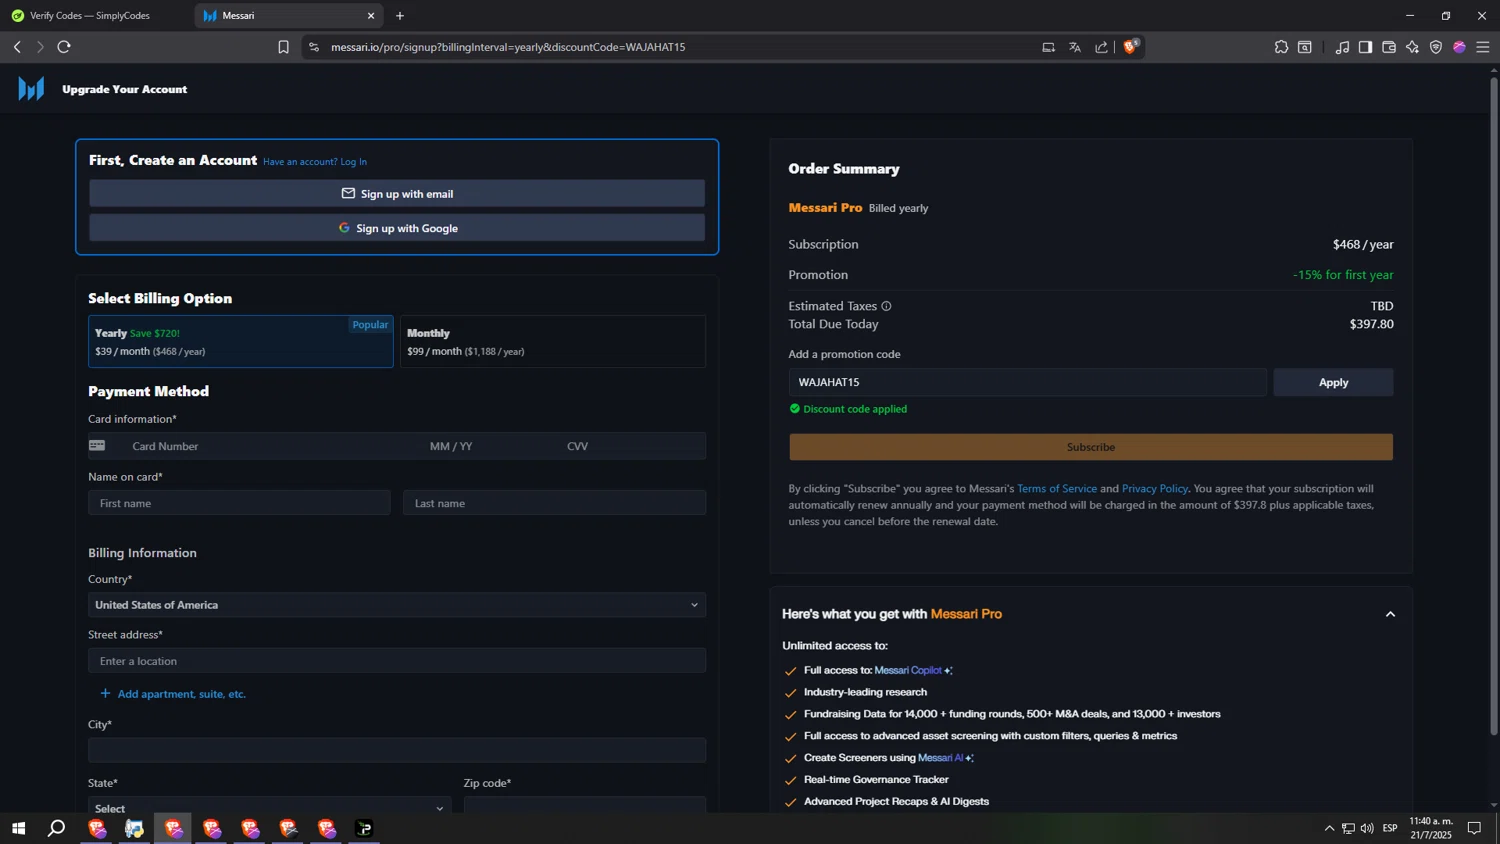
Task: Click the share icon in the address bar
Action: (x=1101, y=47)
